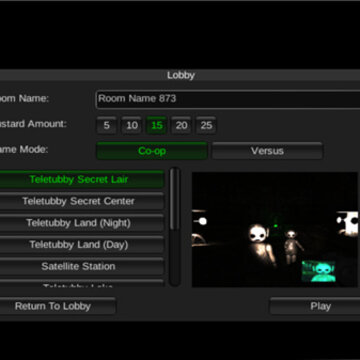Pick the Satellite Station map
This screenshot has height=360, width=360.
(82, 266)
